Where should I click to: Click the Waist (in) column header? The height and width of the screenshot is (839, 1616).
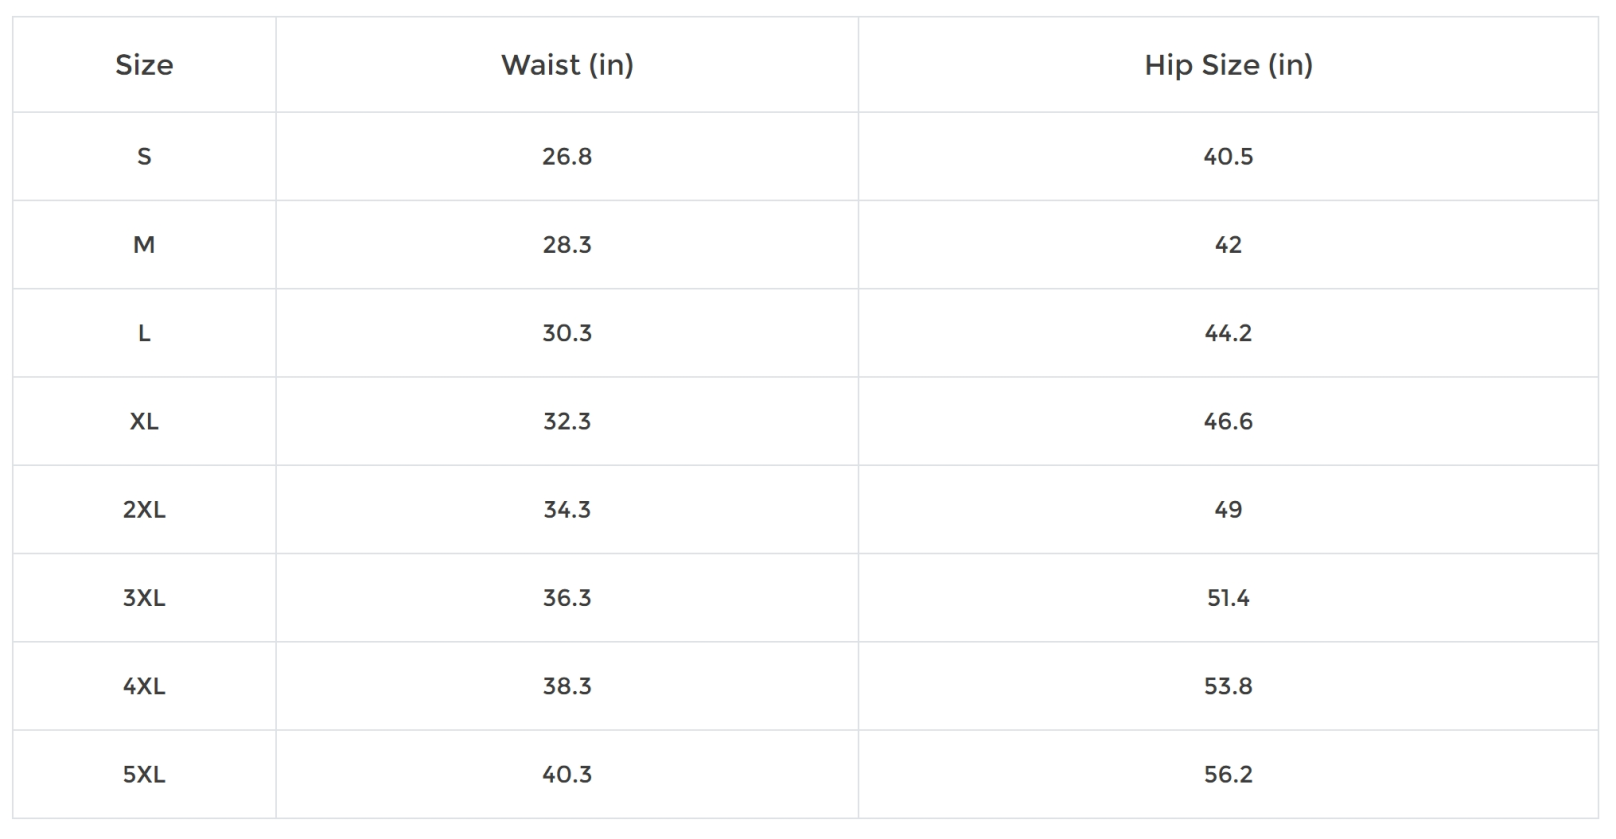567,65
